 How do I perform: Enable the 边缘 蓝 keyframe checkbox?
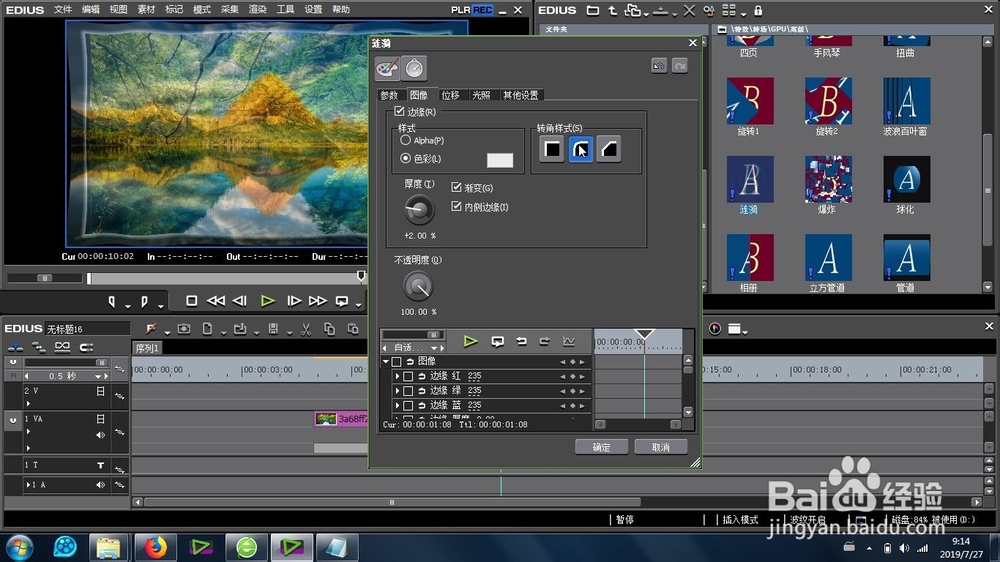click(x=408, y=406)
